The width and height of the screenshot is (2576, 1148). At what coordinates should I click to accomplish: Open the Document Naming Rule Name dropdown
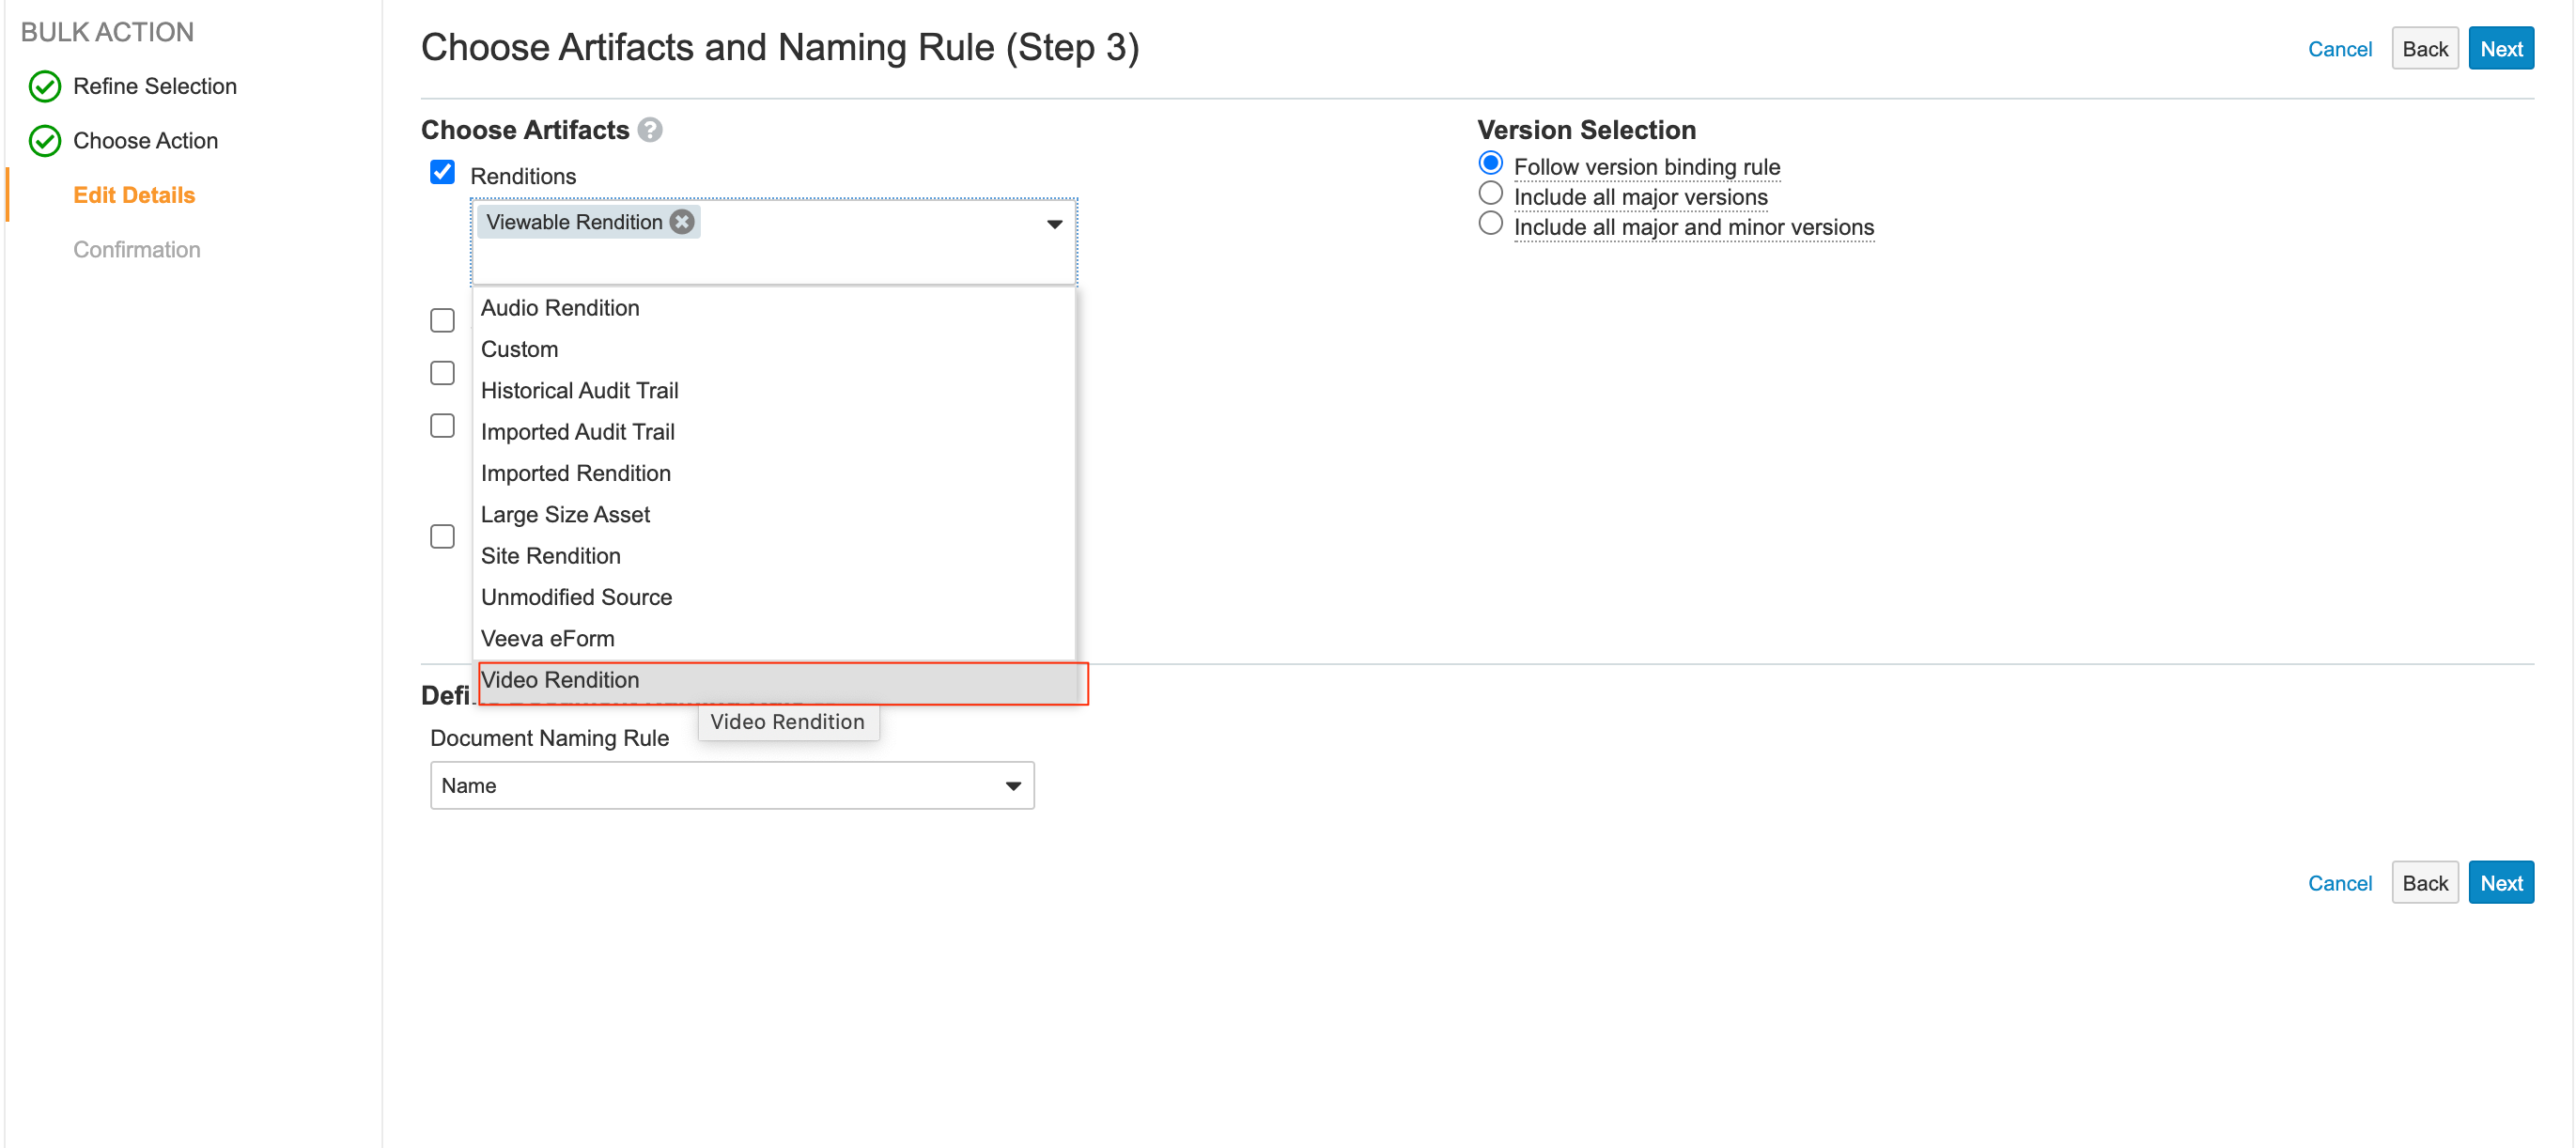(x=732, y=786)
